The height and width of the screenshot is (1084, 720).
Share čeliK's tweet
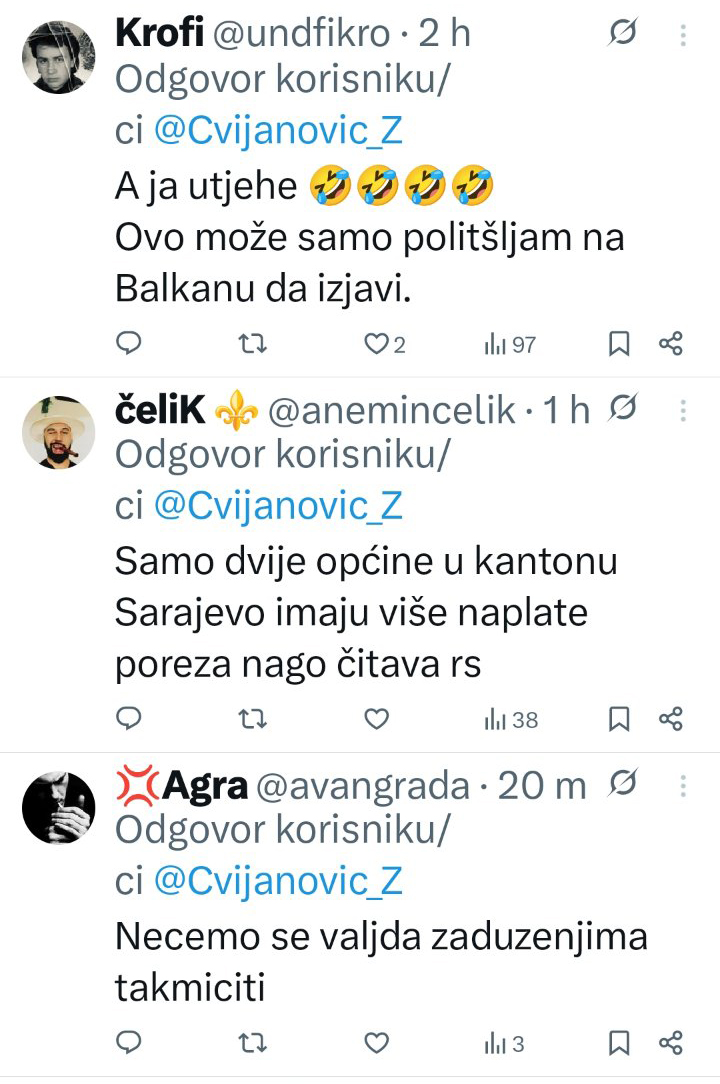tap(671, 718)
